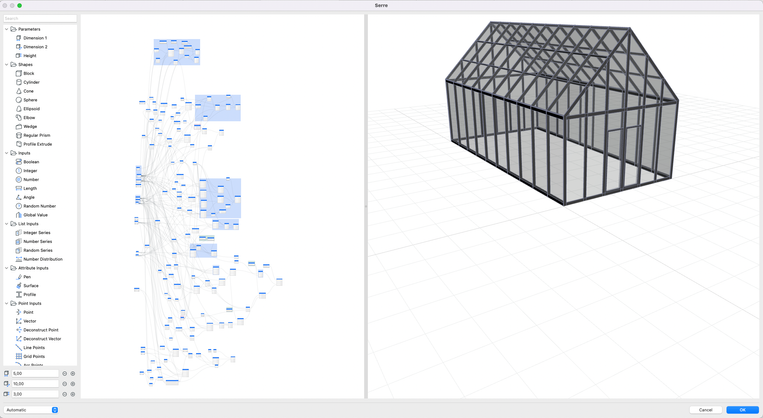The height and width of the screenshot is (418, 763).
Task: Open the Automatic dropdown menu
Action: click(x=31, y=410)
